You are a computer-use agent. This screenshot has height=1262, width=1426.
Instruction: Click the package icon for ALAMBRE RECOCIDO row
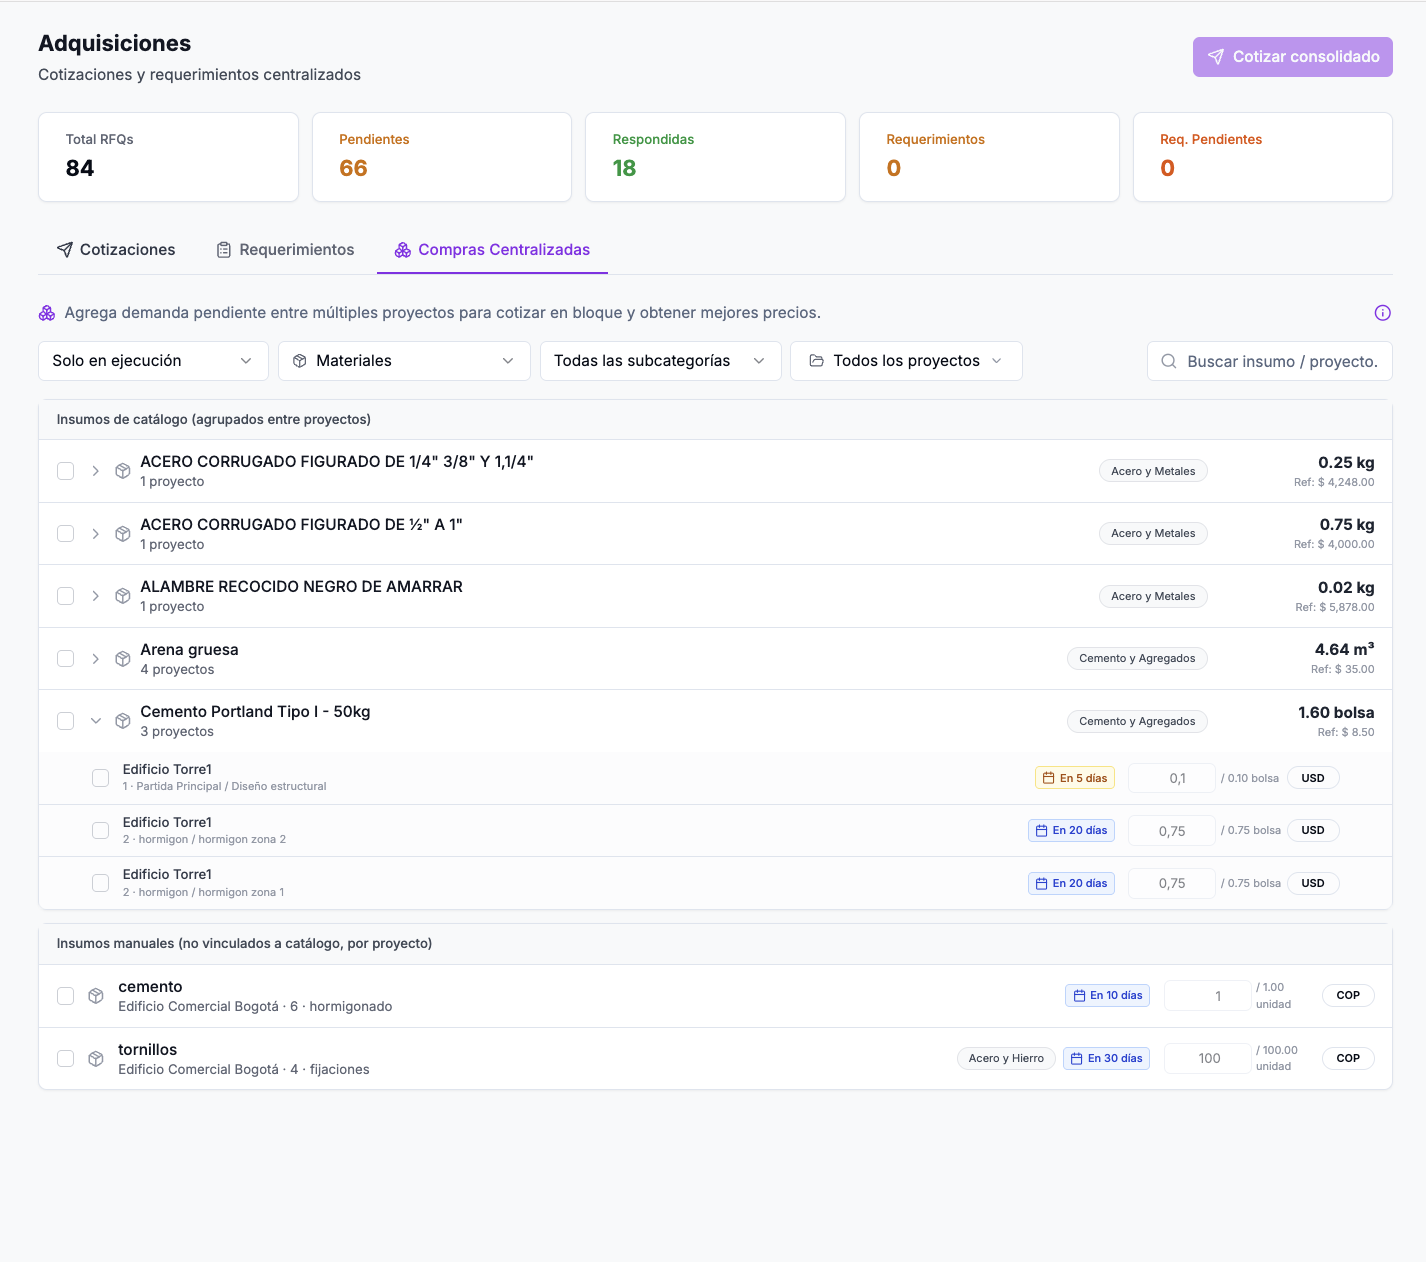(x=123, y=596)
